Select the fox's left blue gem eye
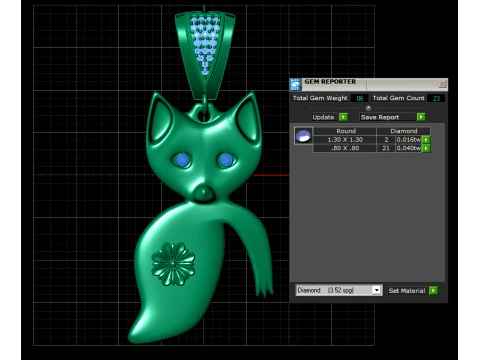Viewport: 480px width, 360px height. [x=182, y=160]
